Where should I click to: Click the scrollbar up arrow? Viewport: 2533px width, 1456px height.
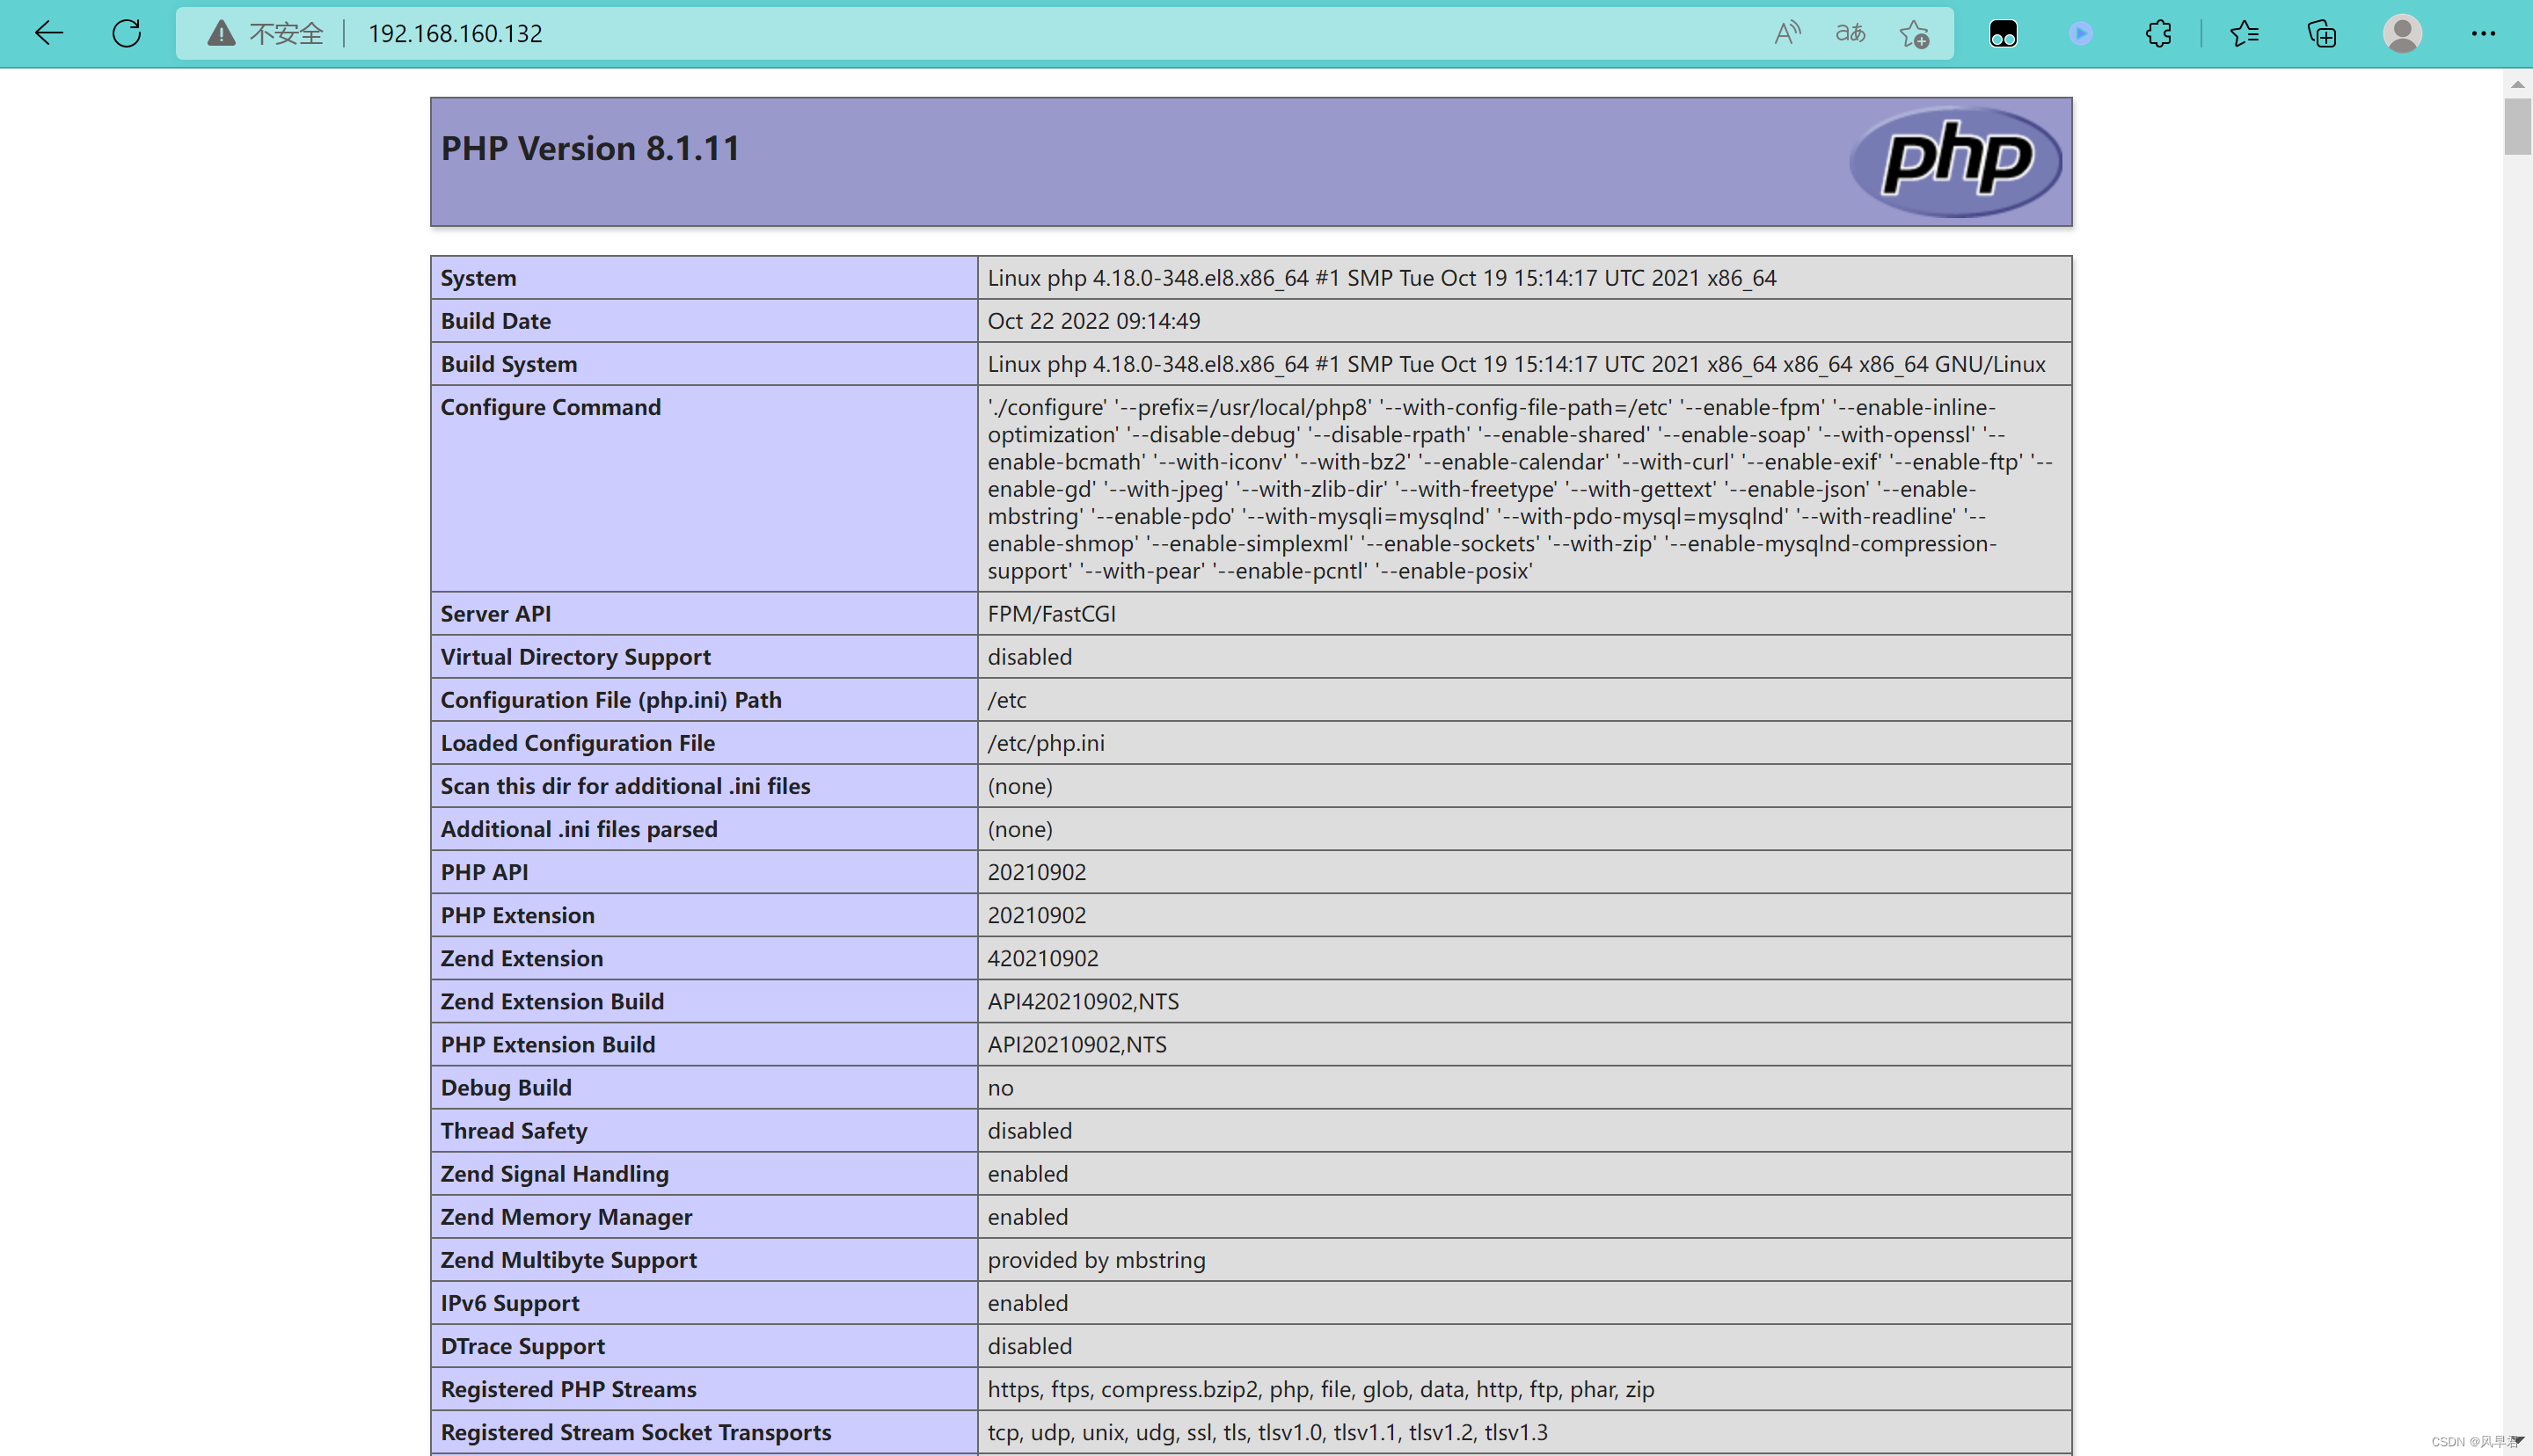(x=2517, y=84)
